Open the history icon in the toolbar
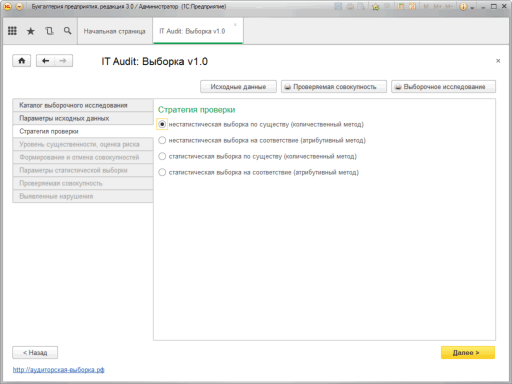 pos(49,31)
